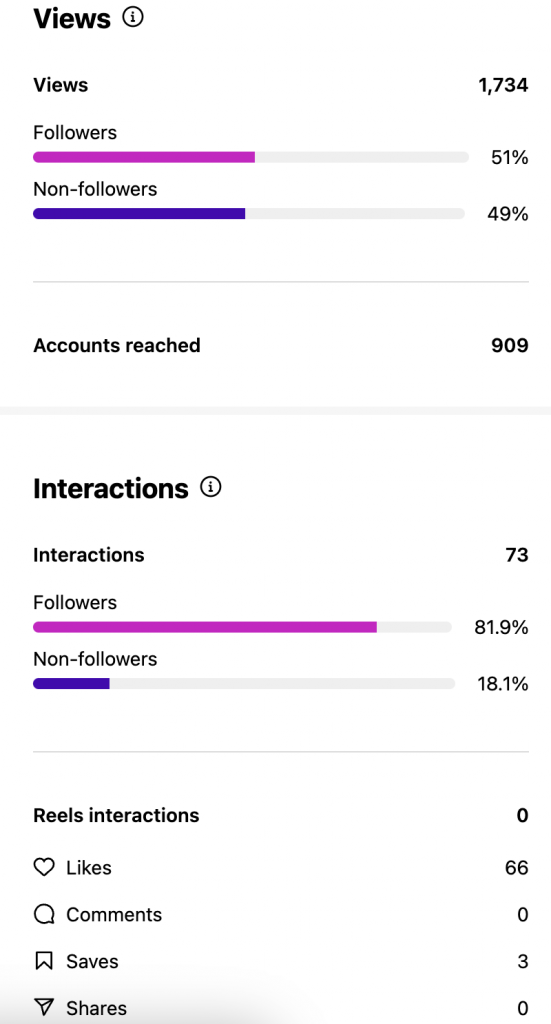This screenshot has width=551, height=1024.
Task: Click the Reels interactions row label
Action: point(116,815)
